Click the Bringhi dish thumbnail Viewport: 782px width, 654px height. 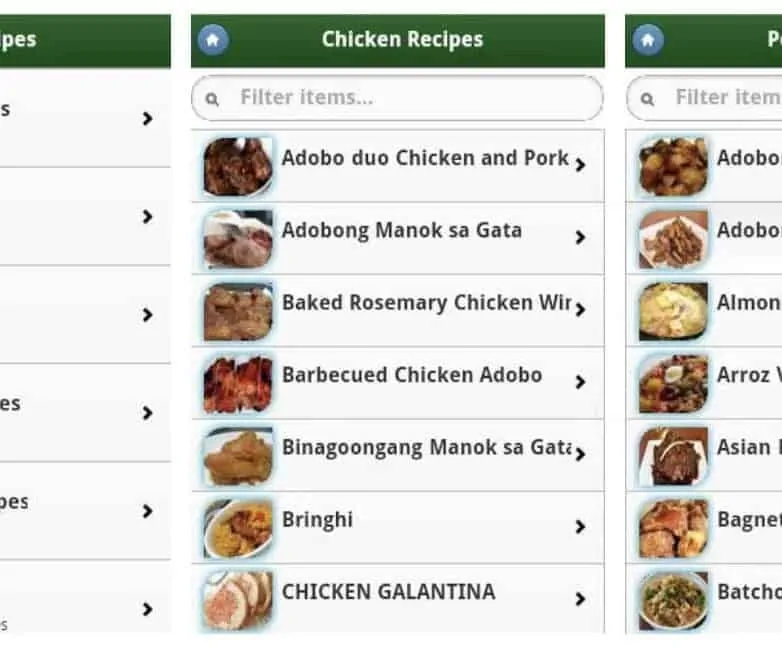pyautogui.click(x=238, y=528)
